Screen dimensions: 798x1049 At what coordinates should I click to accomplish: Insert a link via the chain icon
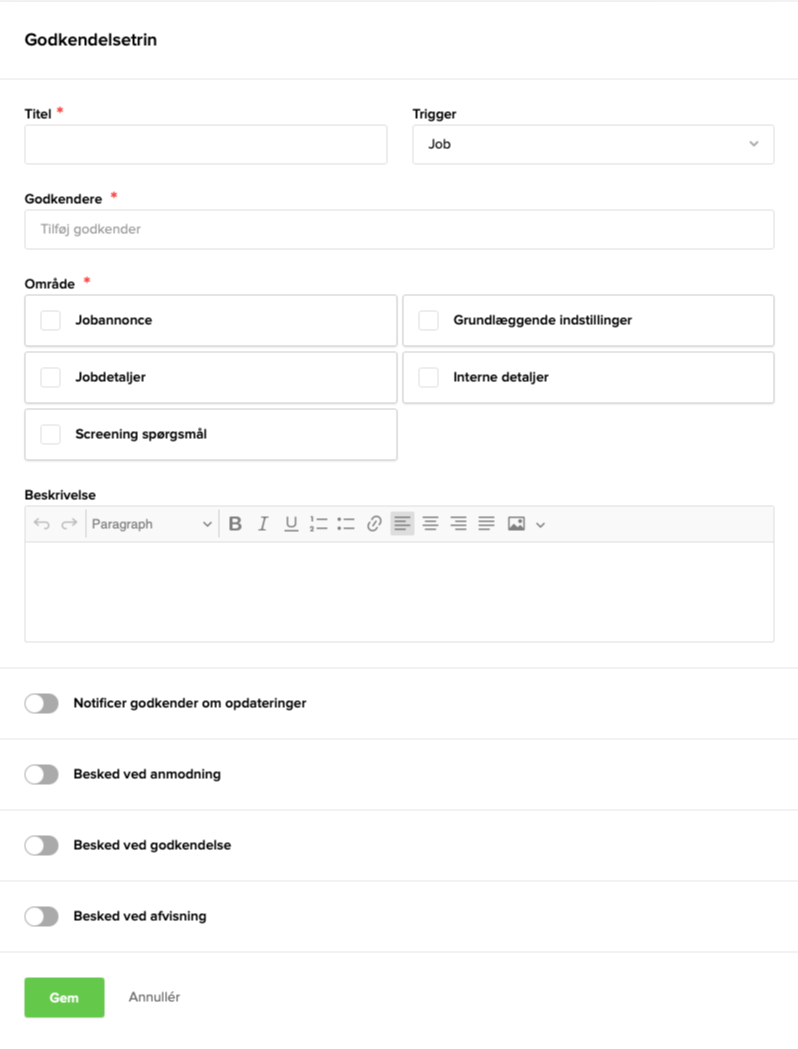tap(374, 524)
